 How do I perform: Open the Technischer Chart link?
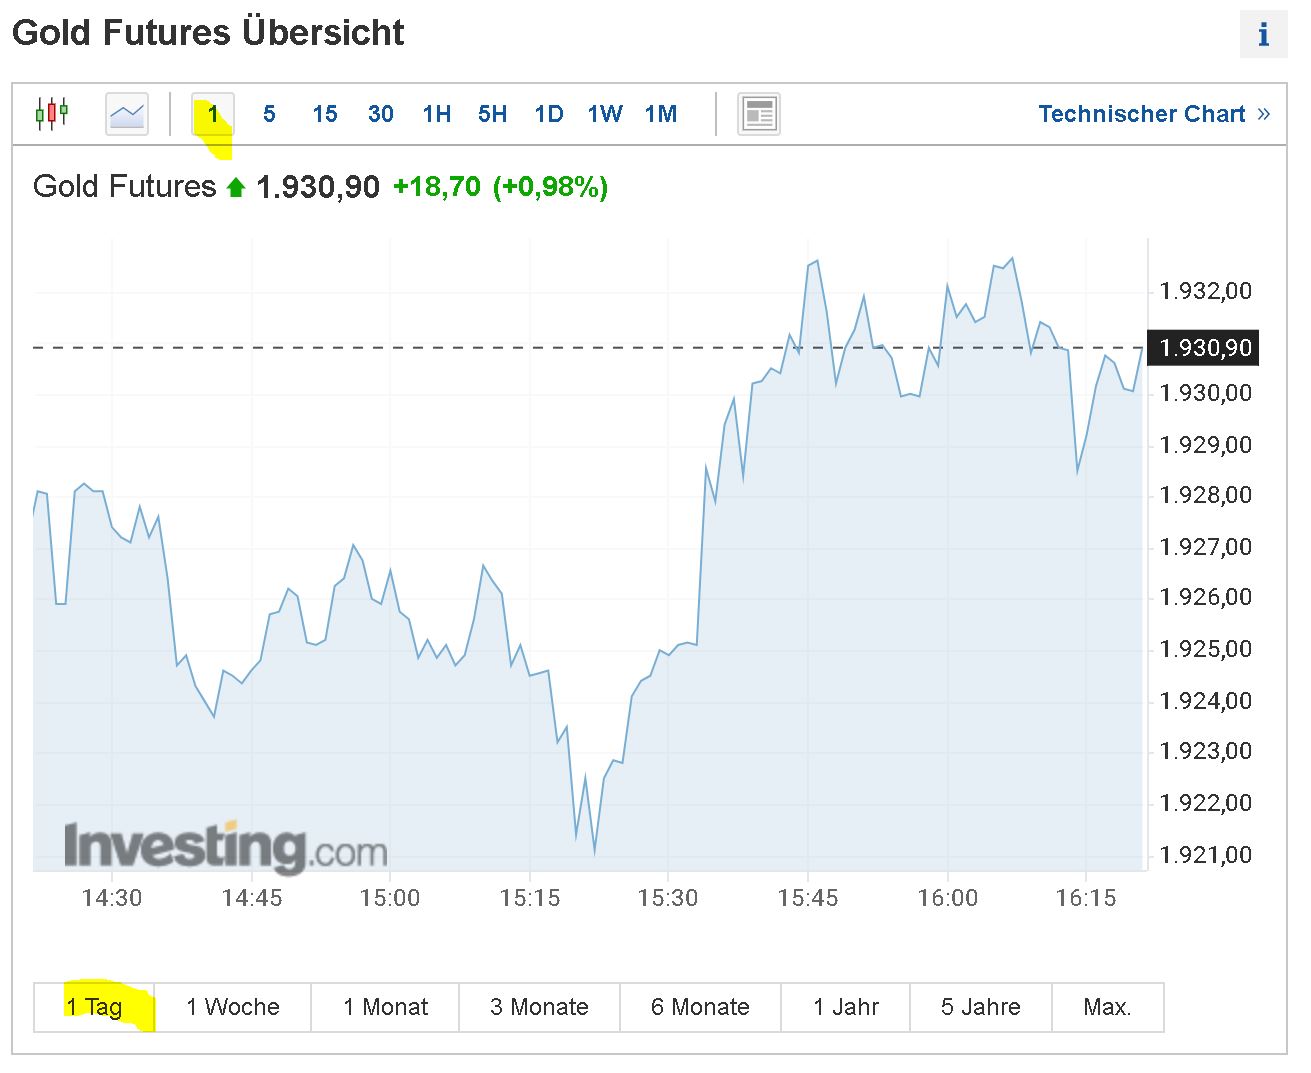click(x=1141, y=114)
